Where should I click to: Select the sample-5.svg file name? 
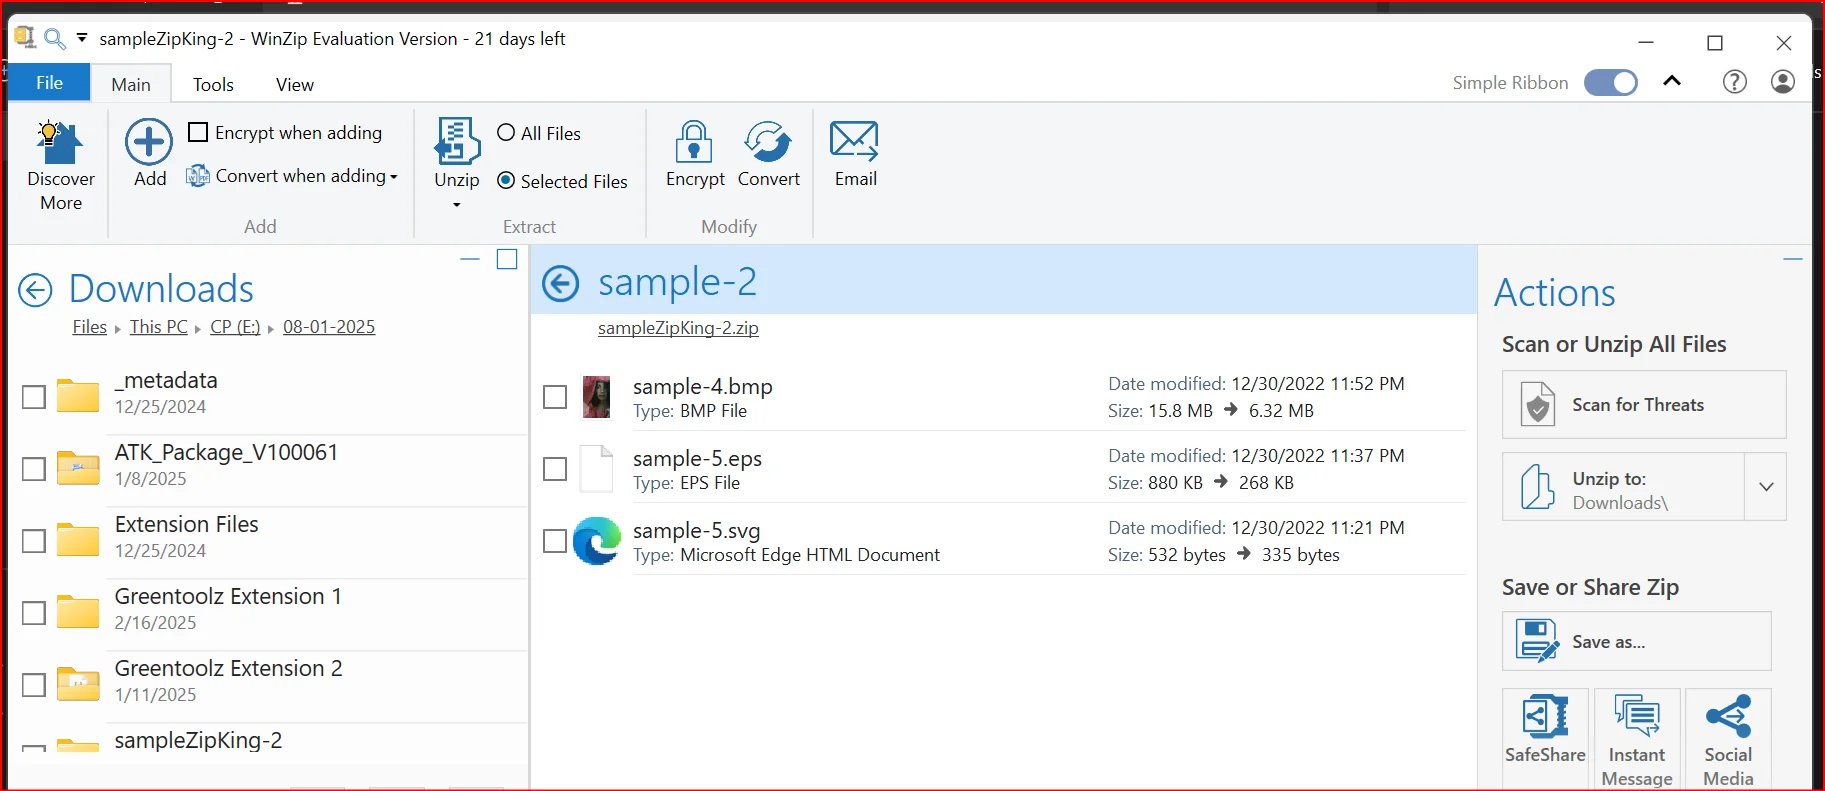[x=696, y=531]
